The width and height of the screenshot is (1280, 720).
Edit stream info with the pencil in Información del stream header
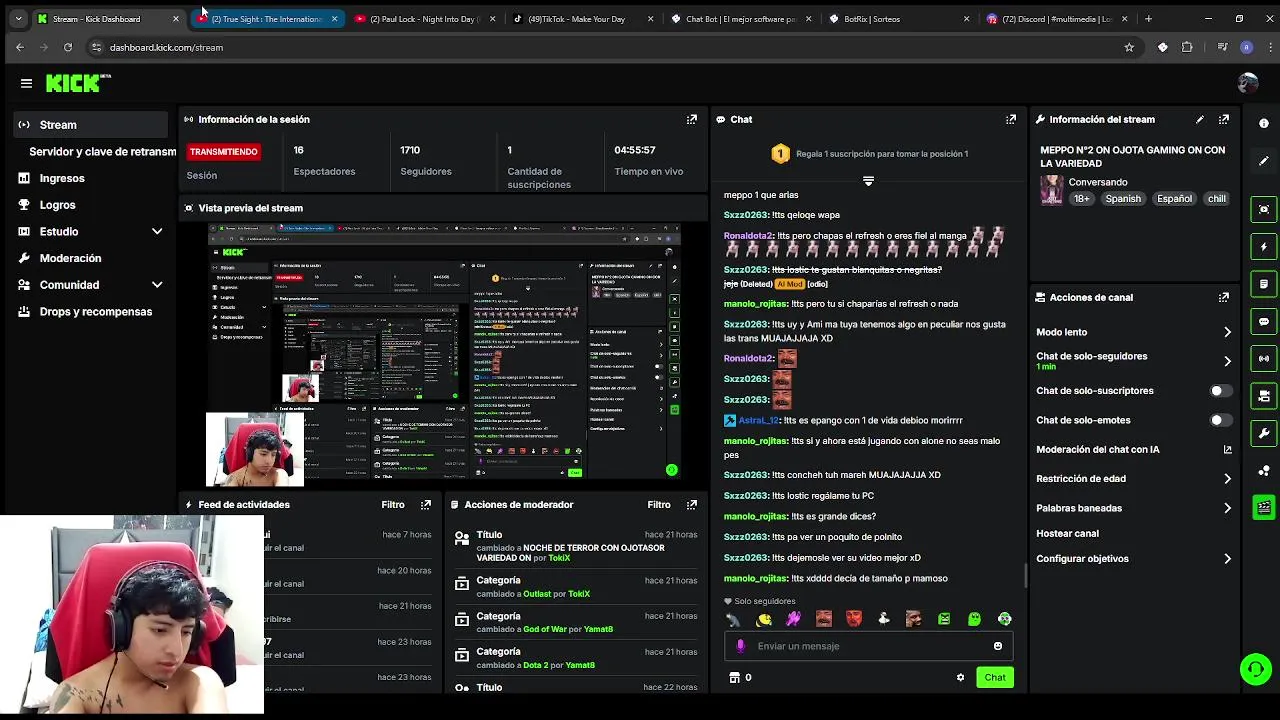point(1200,119)
